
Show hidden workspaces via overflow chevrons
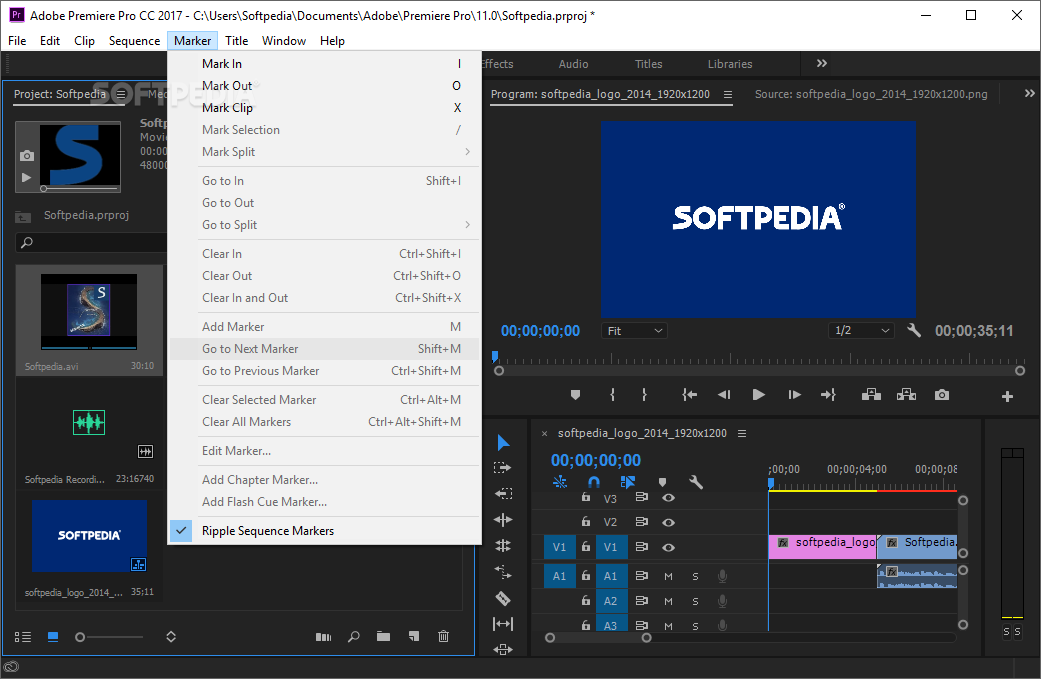click(x=822, y=64)
